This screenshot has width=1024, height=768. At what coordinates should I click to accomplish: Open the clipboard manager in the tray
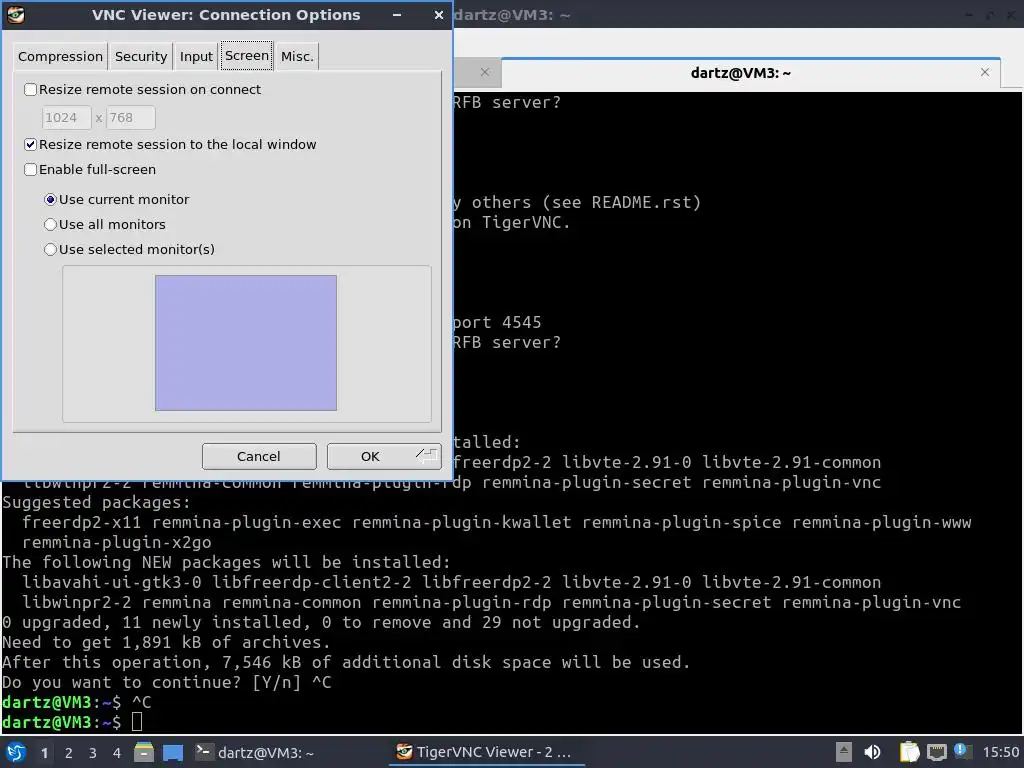point(909,752)
